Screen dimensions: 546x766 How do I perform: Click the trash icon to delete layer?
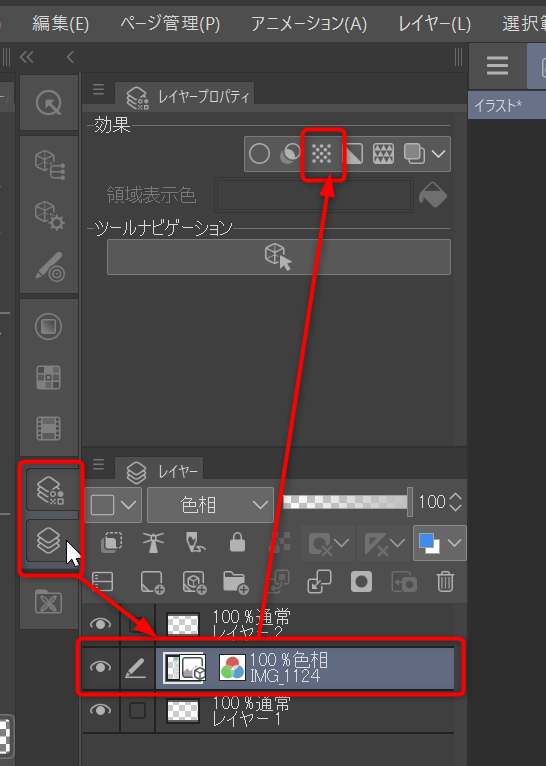click(445, 582)
